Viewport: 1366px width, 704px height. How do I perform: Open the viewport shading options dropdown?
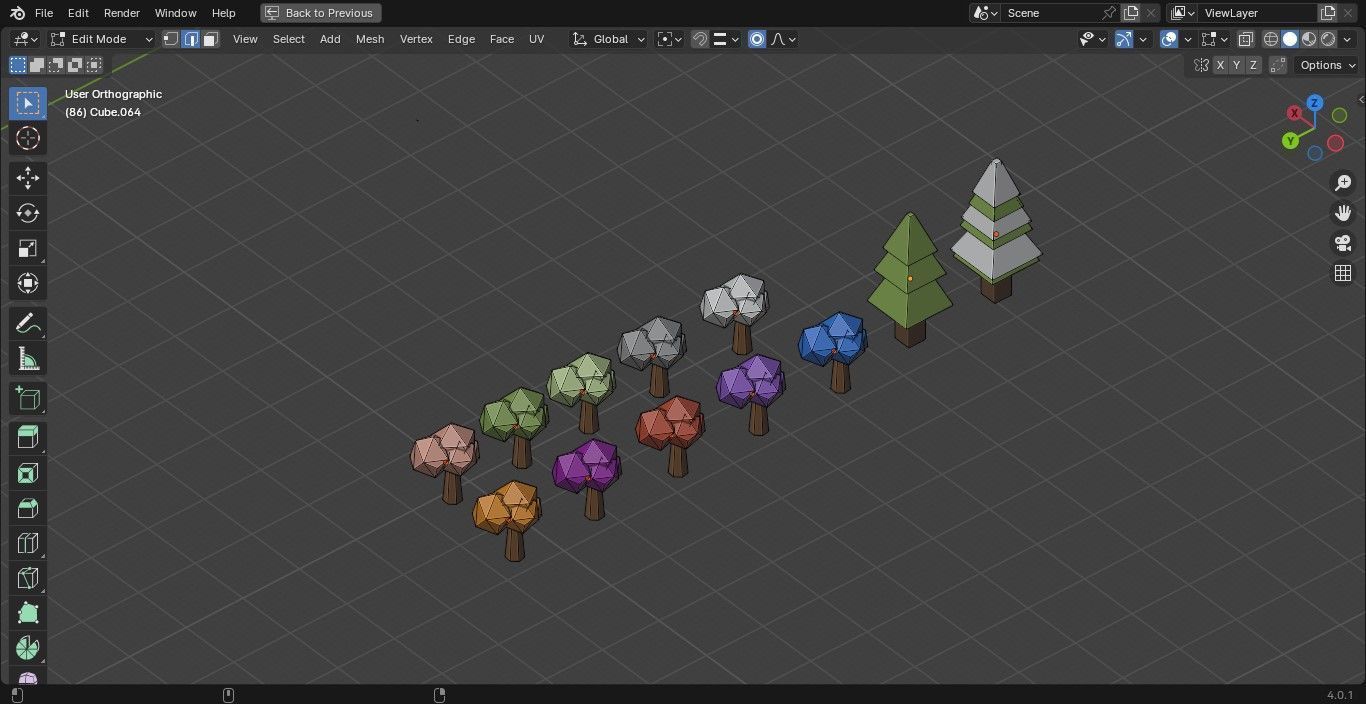pos(1346,39)
